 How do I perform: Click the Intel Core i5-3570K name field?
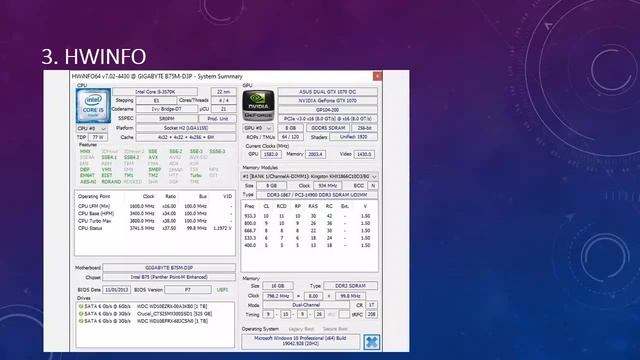tap(155, 92)
